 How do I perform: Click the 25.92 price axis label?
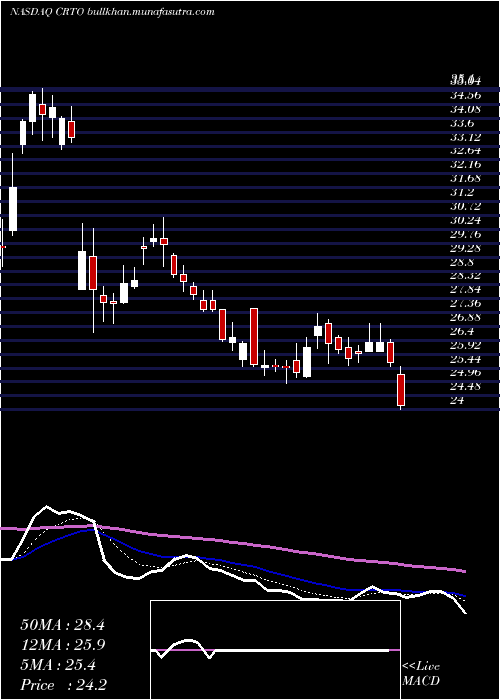click(465, 346)
